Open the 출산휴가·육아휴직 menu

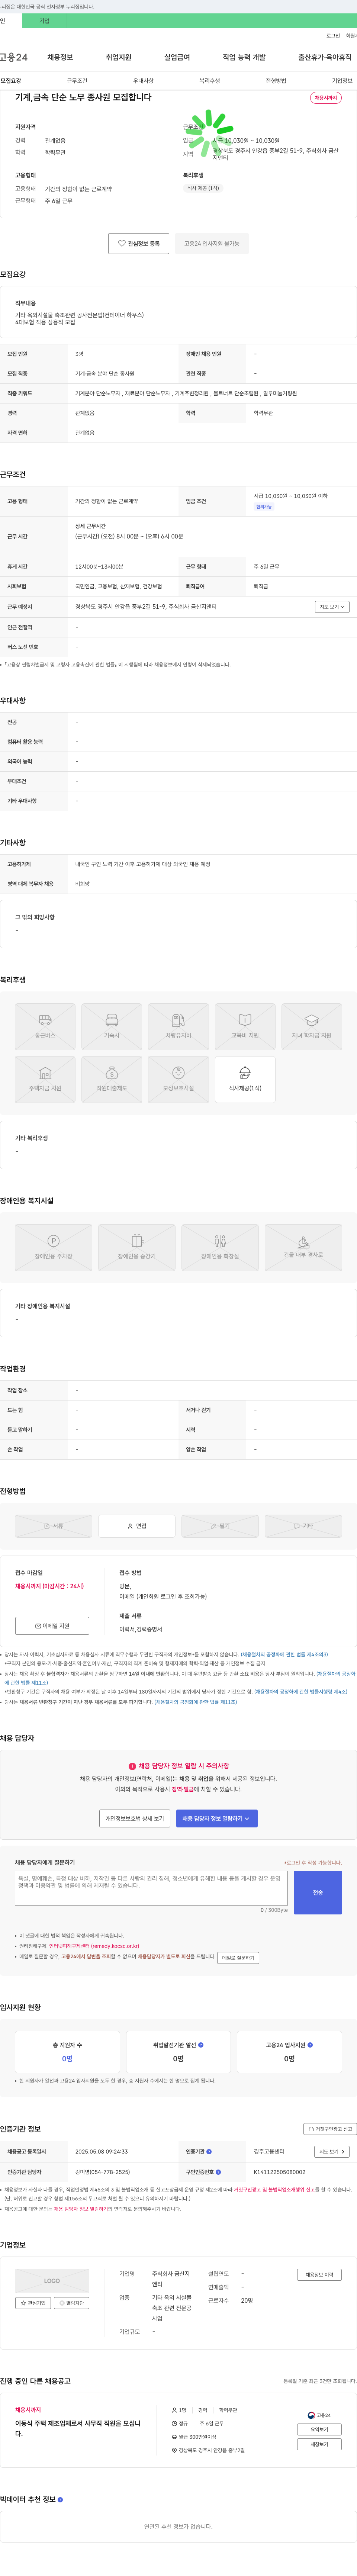pos(325,57)
